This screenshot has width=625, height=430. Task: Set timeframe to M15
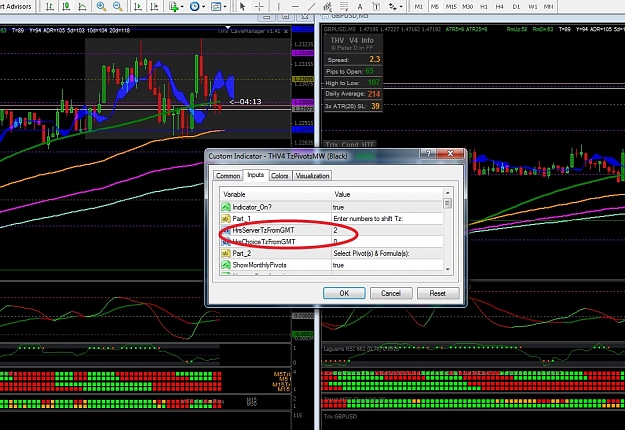(451, 6)
